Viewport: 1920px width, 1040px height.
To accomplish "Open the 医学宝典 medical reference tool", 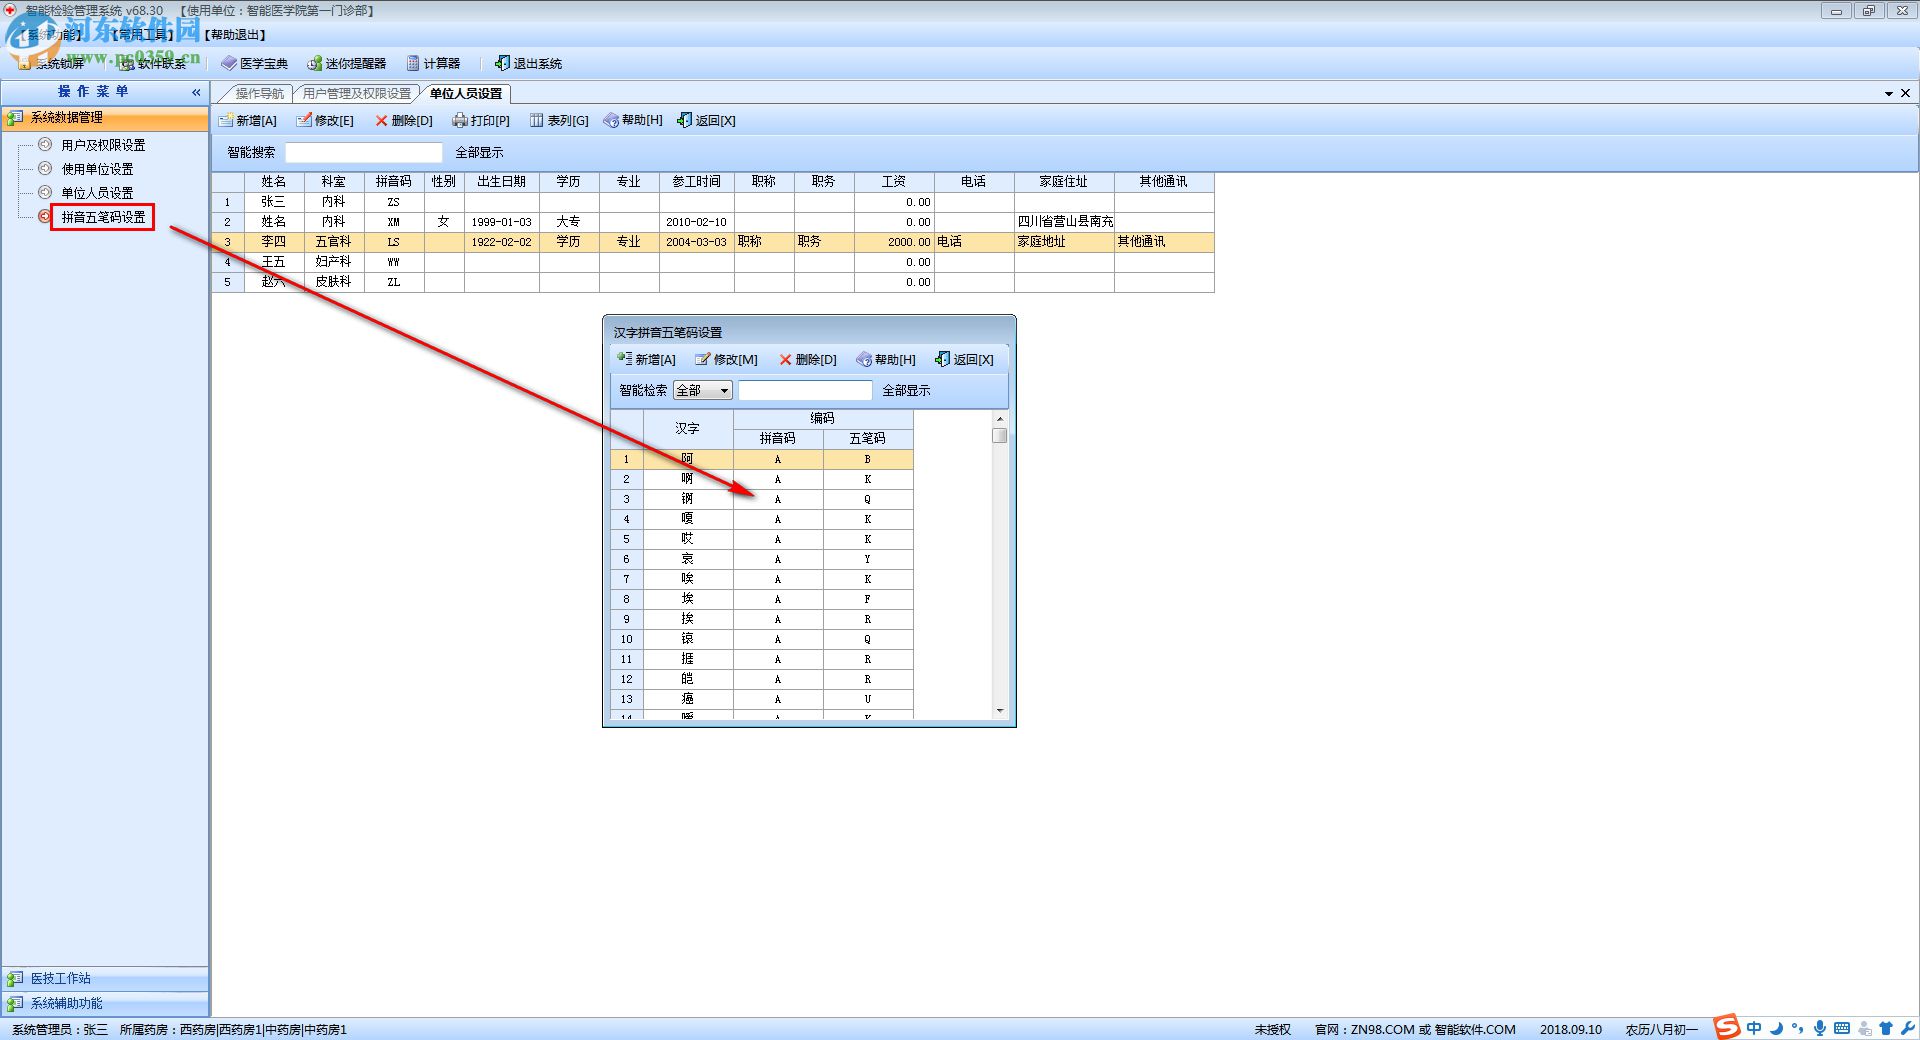I will (x=255, y=64).
